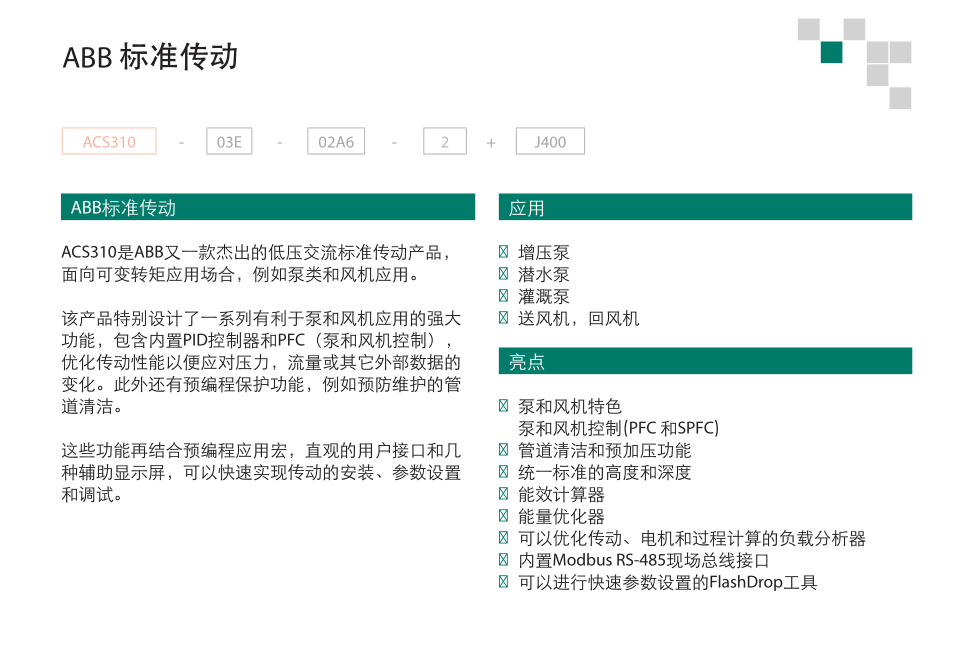The image size is (962, 658).
Task: Select the "送风机，回风机" list item
Action: pos(579,319)
